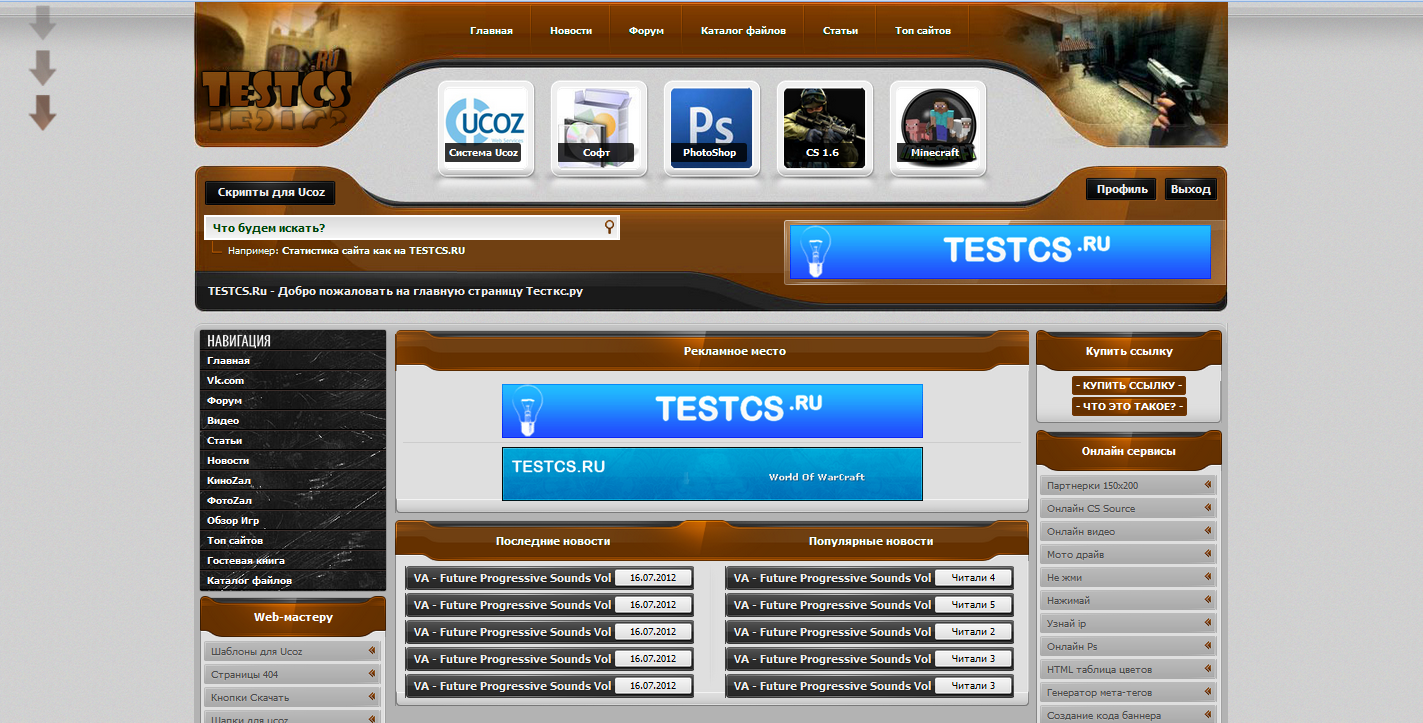Open Форум in top menu

pos(646,31)
